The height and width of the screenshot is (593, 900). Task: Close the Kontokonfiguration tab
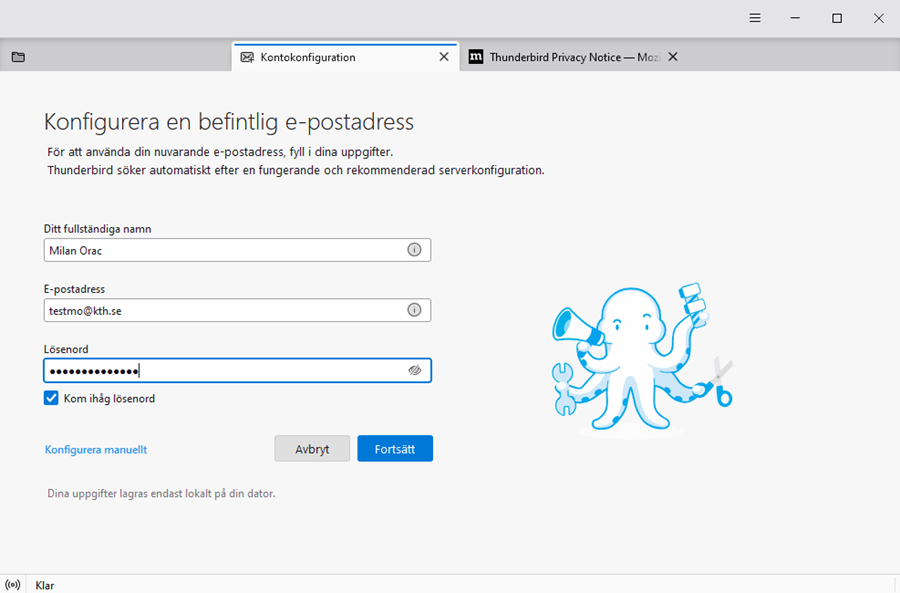click(x=444, y=57)
